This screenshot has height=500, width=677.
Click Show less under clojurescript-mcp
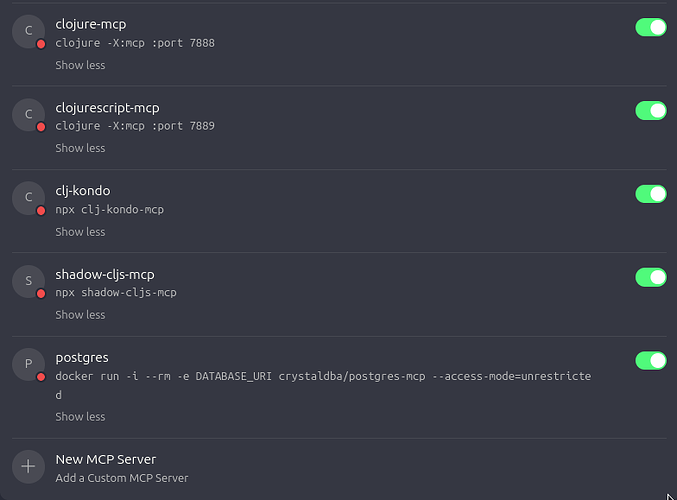coord(80,148)
